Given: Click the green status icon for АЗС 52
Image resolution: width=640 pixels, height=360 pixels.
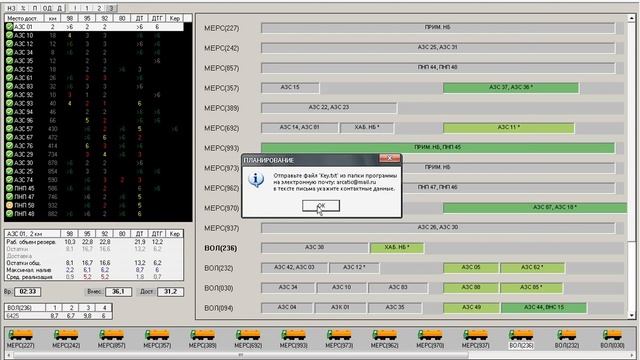Looking at the screenshot, I should click(9, 69).
